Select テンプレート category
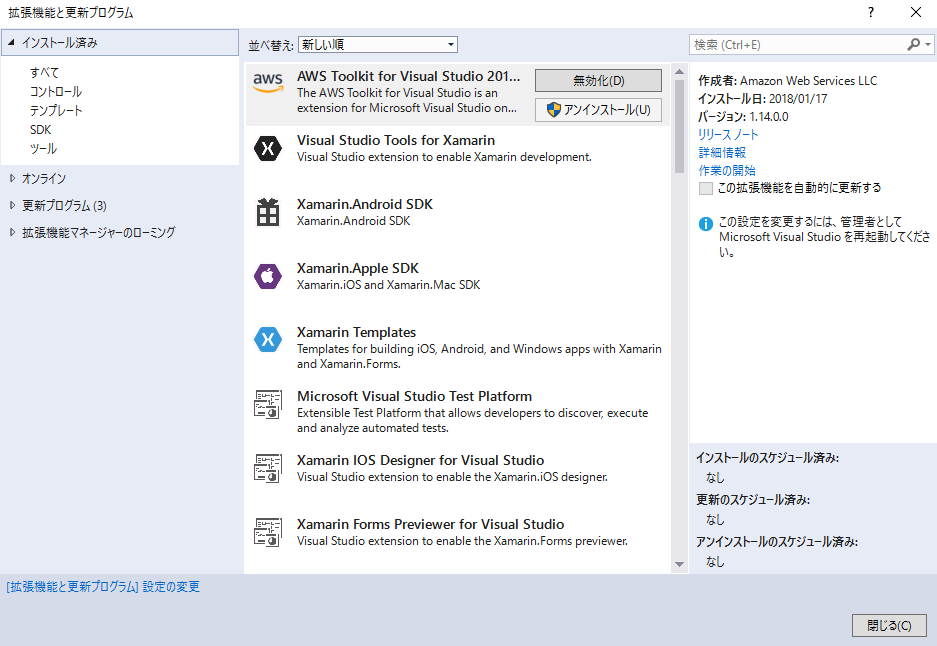 coord(56,111)
